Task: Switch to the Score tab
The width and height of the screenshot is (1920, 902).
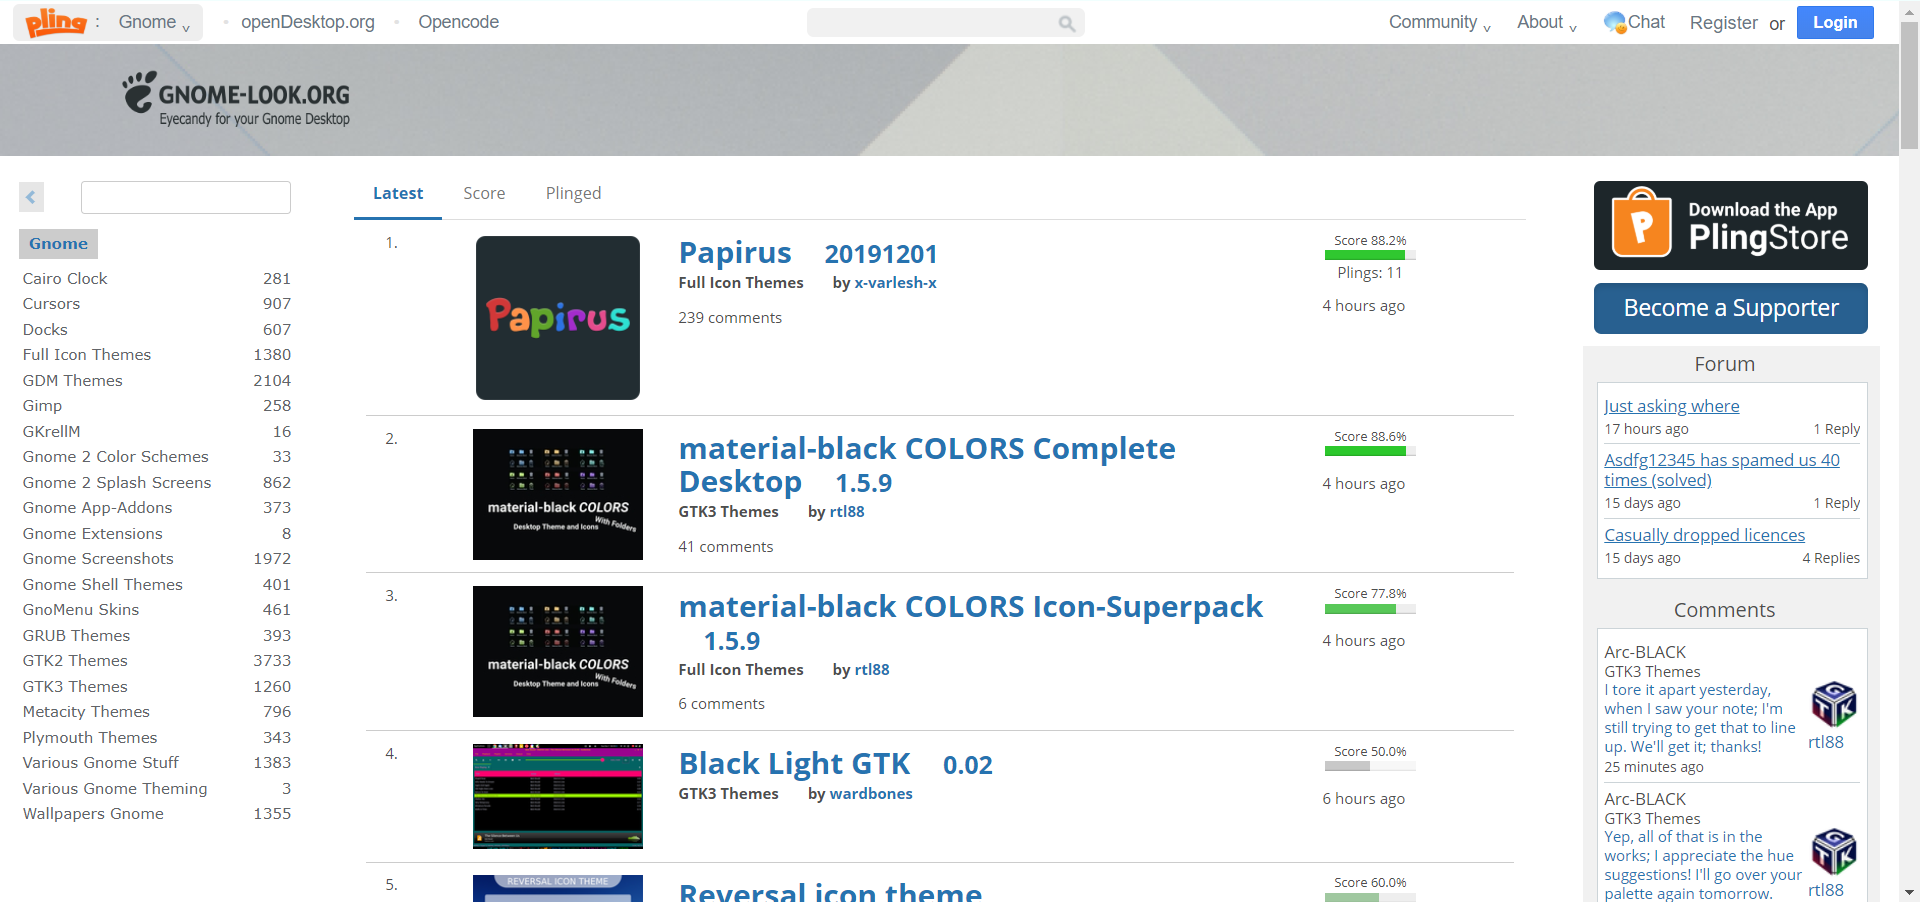Action: [484, 193]
